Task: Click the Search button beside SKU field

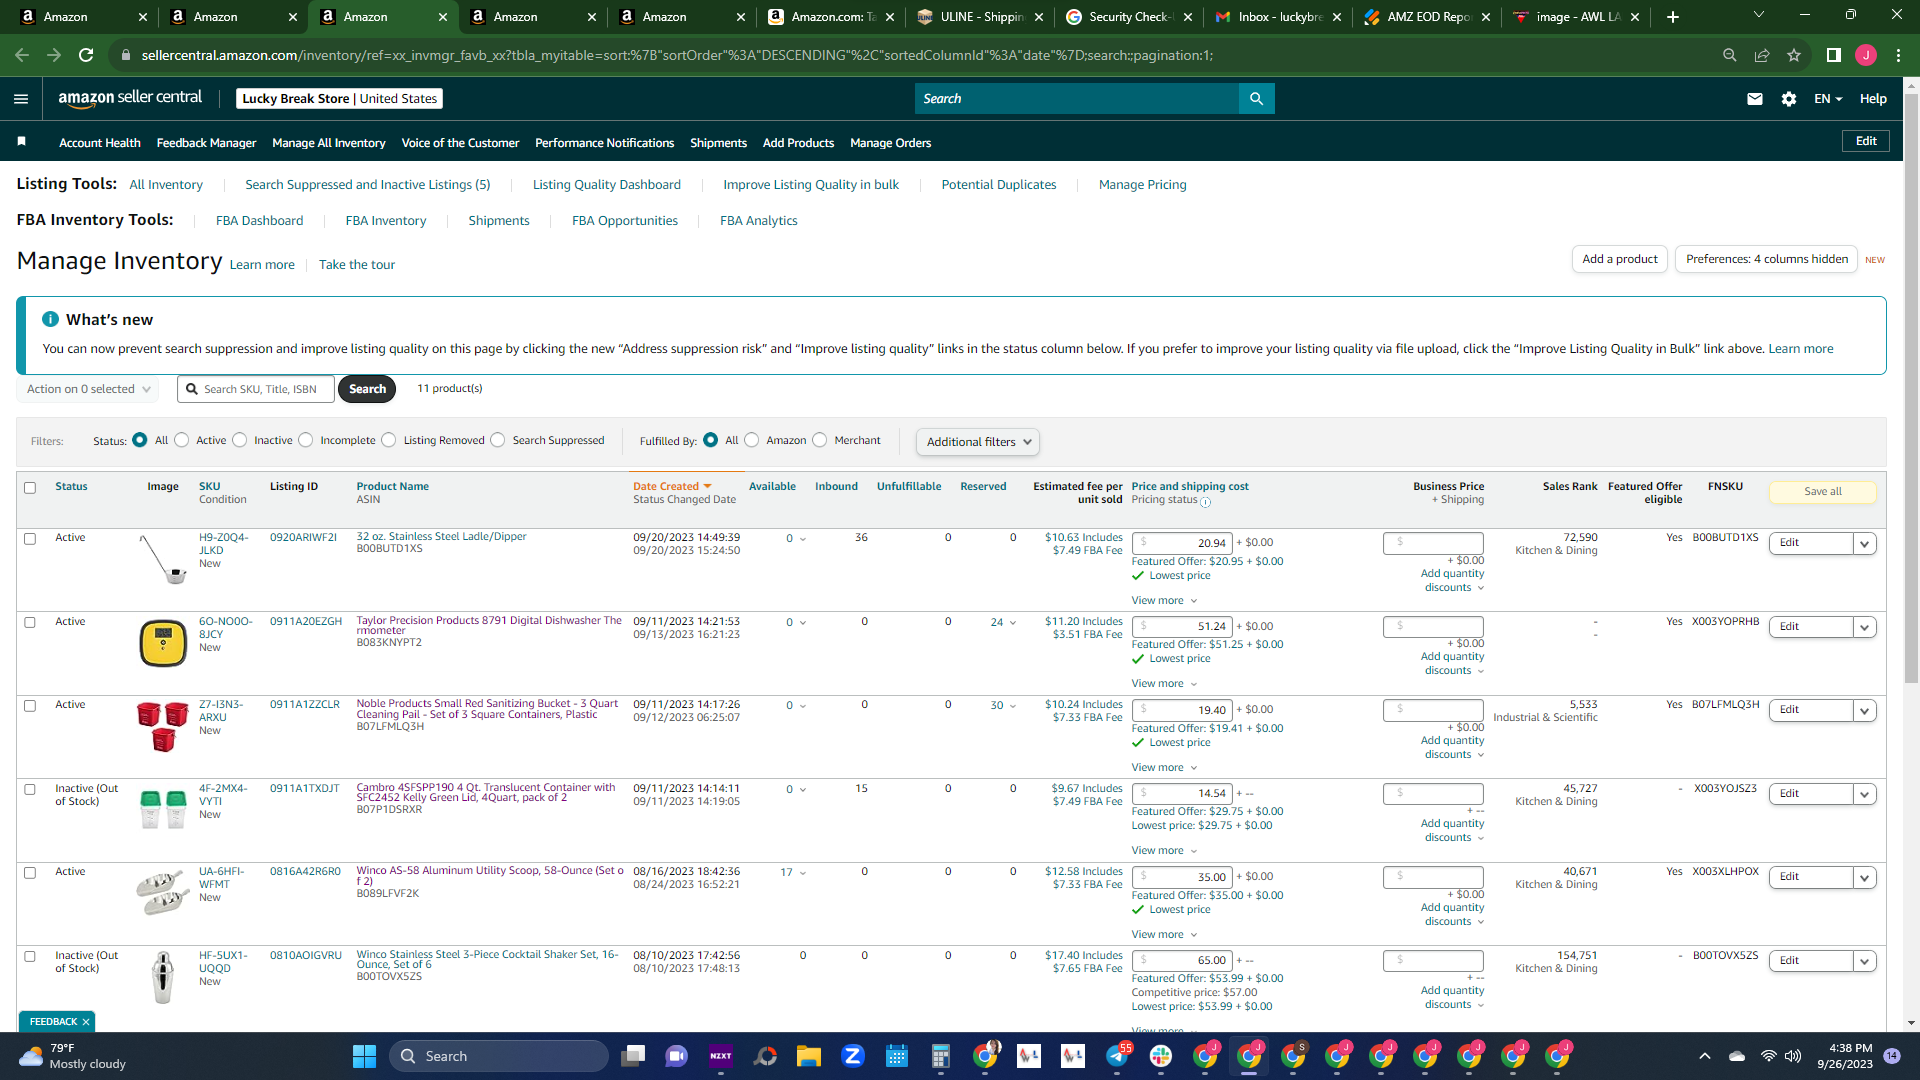Action: [367, 389]
